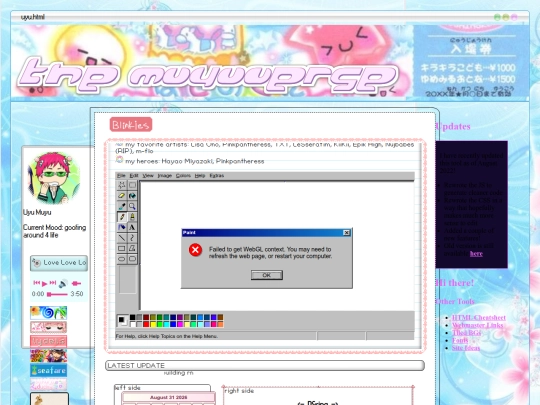Viewport: 540px width, 405px height.
Task: Open the Extras menu in Paint
Action: tap(217, 176)
